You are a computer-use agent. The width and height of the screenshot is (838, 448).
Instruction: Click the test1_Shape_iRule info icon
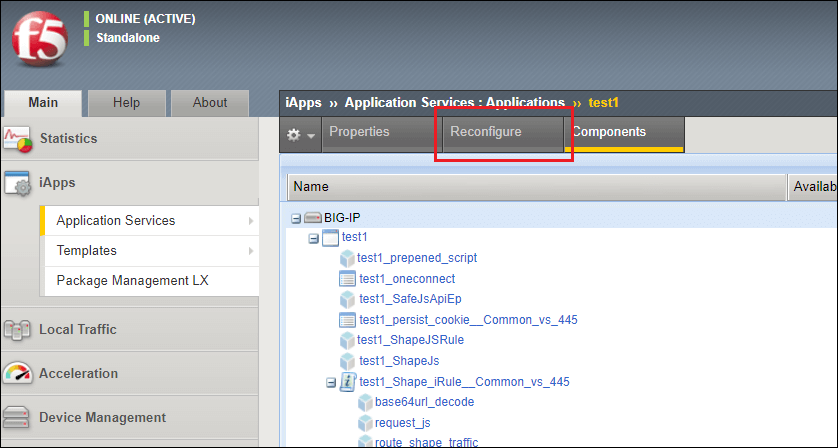pos(347,382)
